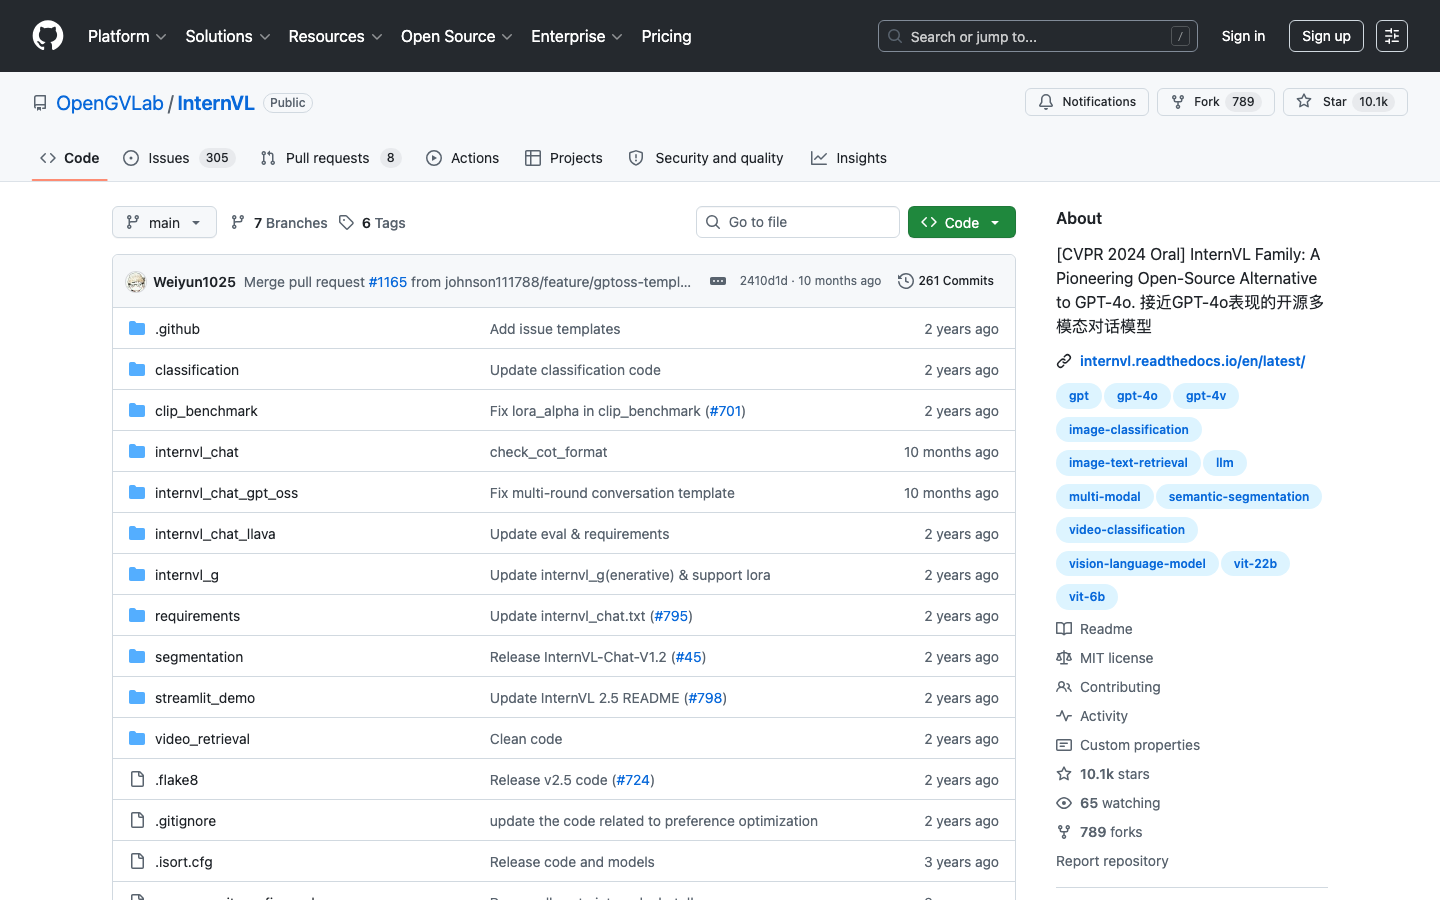Click Report repository link

click(x=1112, y=861)
